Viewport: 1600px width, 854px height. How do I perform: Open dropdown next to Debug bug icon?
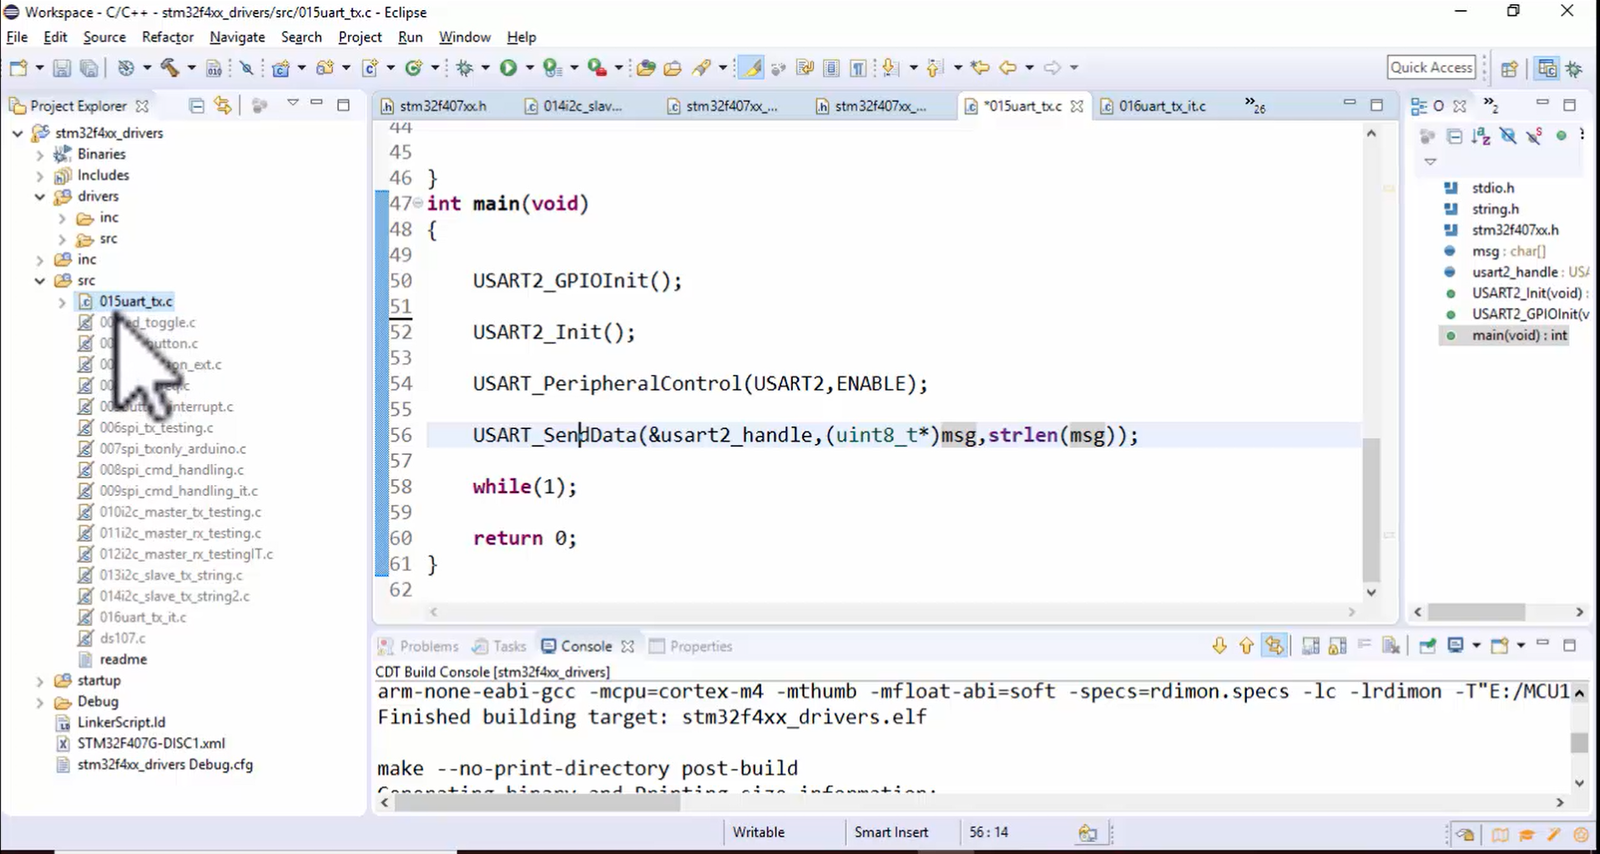coord(486,68)
